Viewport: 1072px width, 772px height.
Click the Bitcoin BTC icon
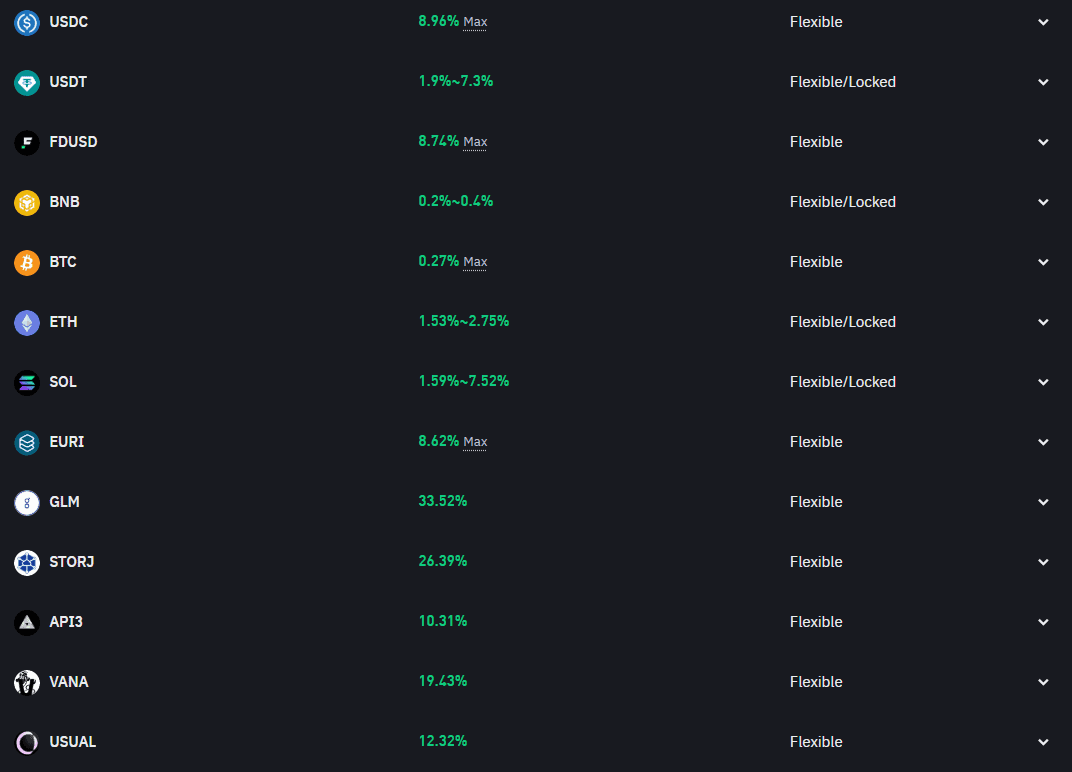point(27,262)
